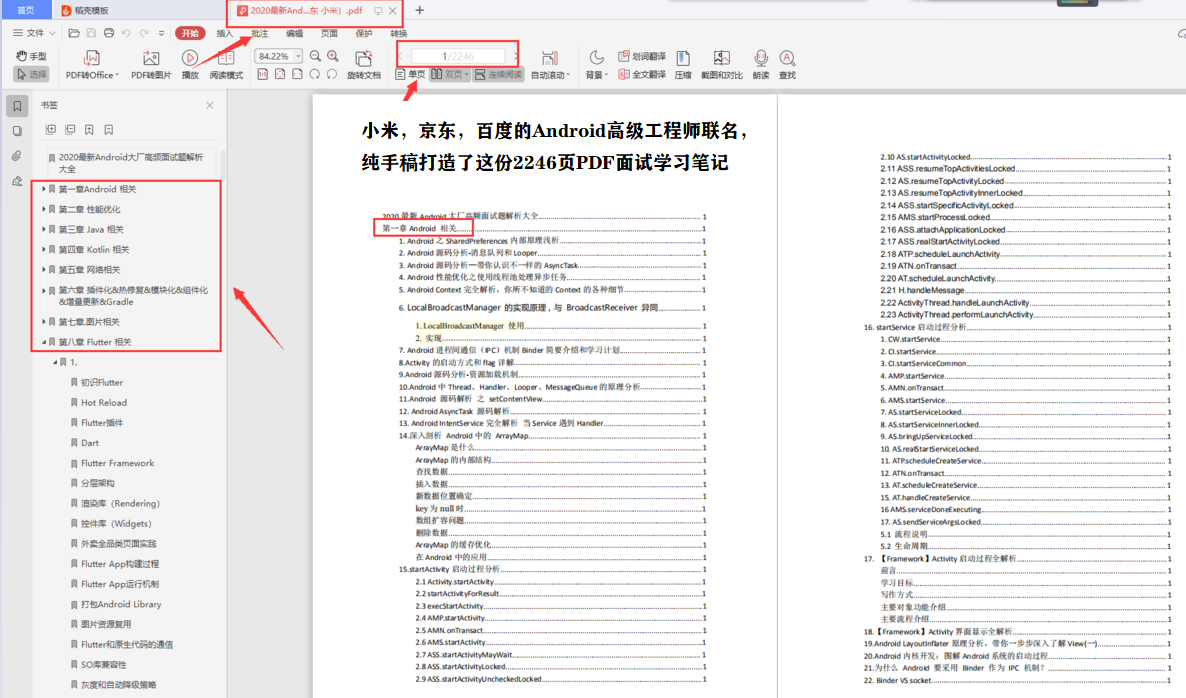Select Hot Reload bookmark entry
The width and height of the screenshot is (1186, 698).
104,402
